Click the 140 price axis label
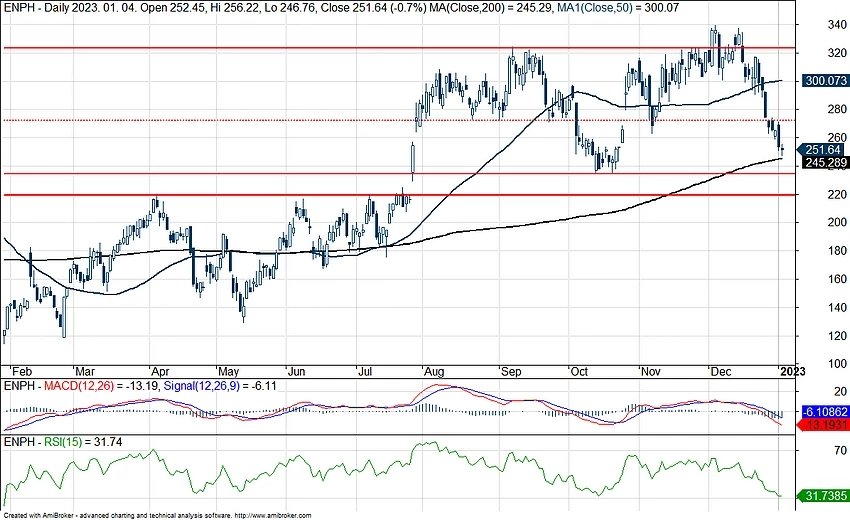The image size is (850, 520). (837, 308)
